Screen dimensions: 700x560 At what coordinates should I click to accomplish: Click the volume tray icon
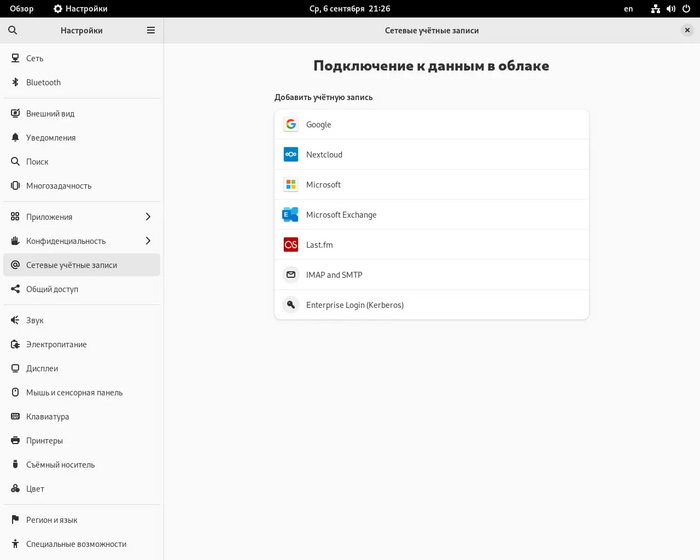pyautogui.click(x=671, y=8)
